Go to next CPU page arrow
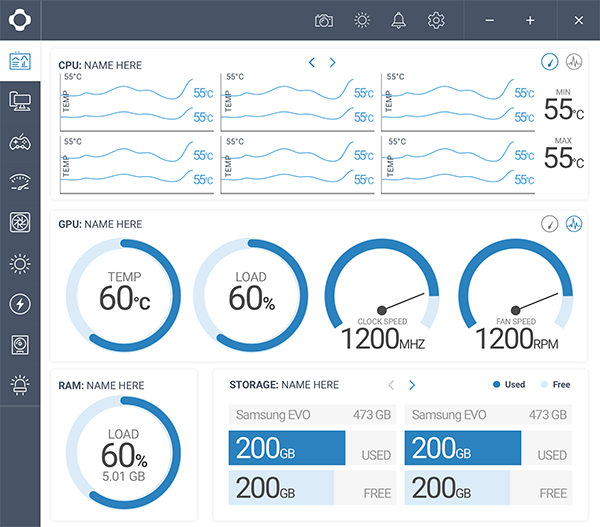Viewport: 600px width, 527px height. pyautogui.click(x=333, y=63)
